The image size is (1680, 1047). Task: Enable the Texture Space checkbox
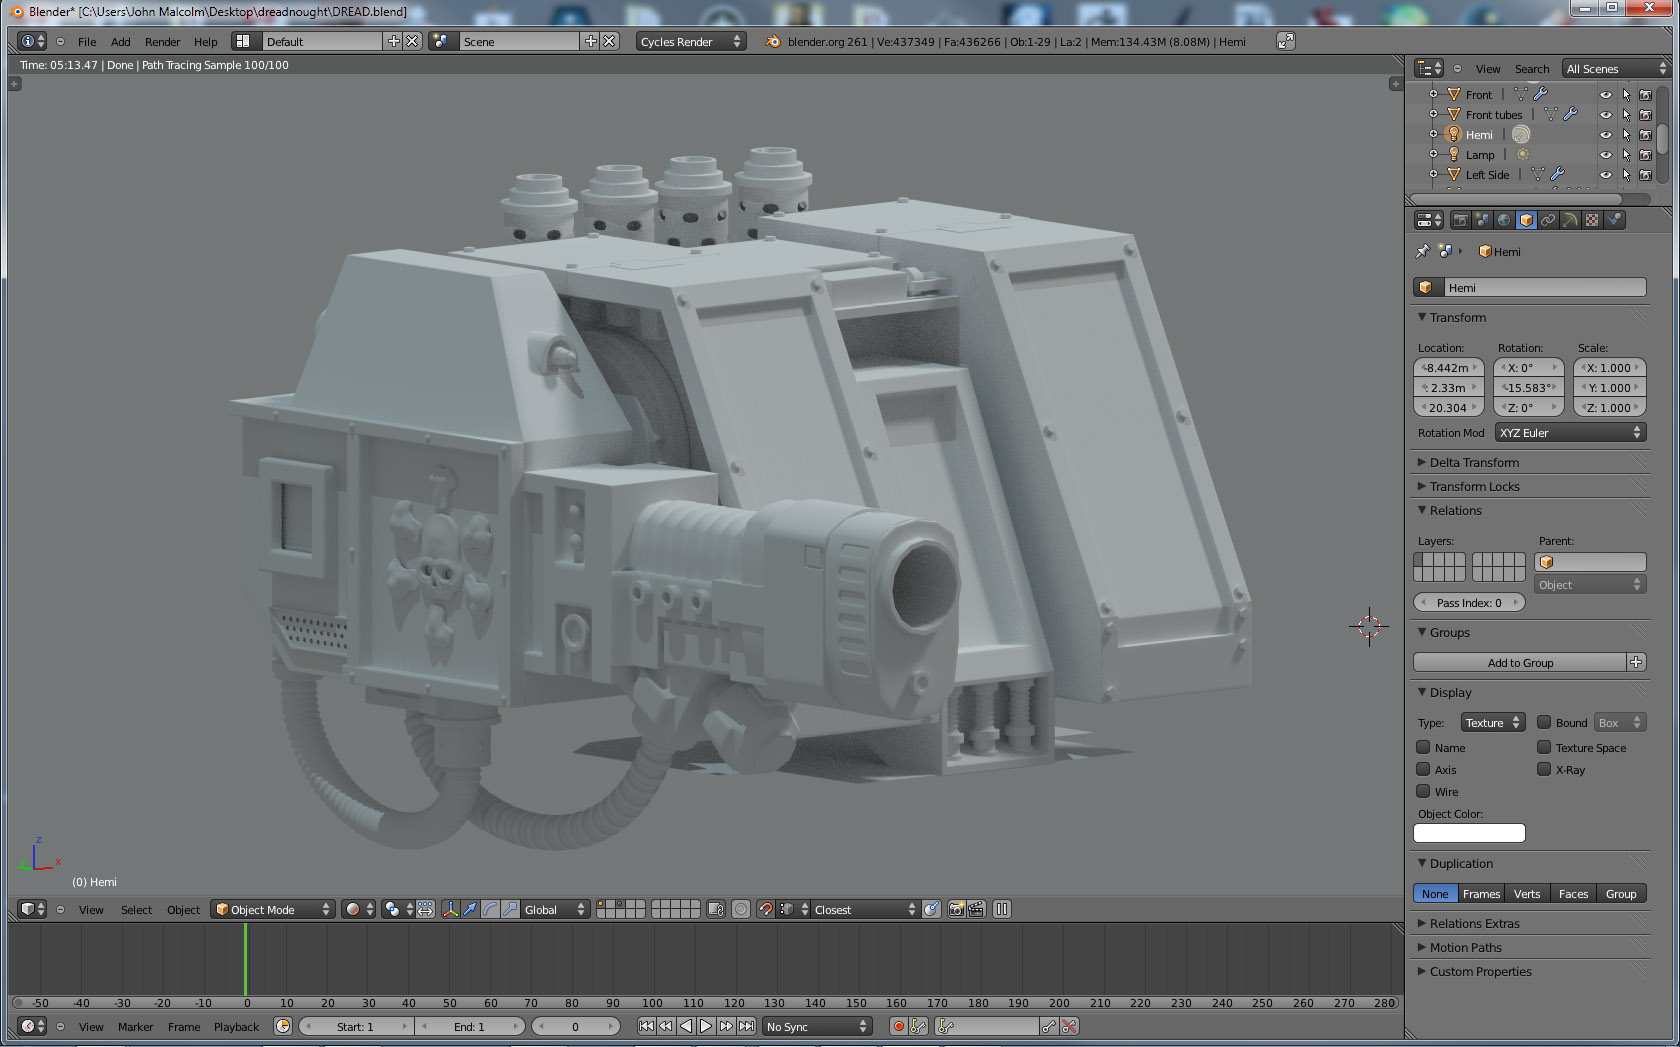click(1544, 747)
